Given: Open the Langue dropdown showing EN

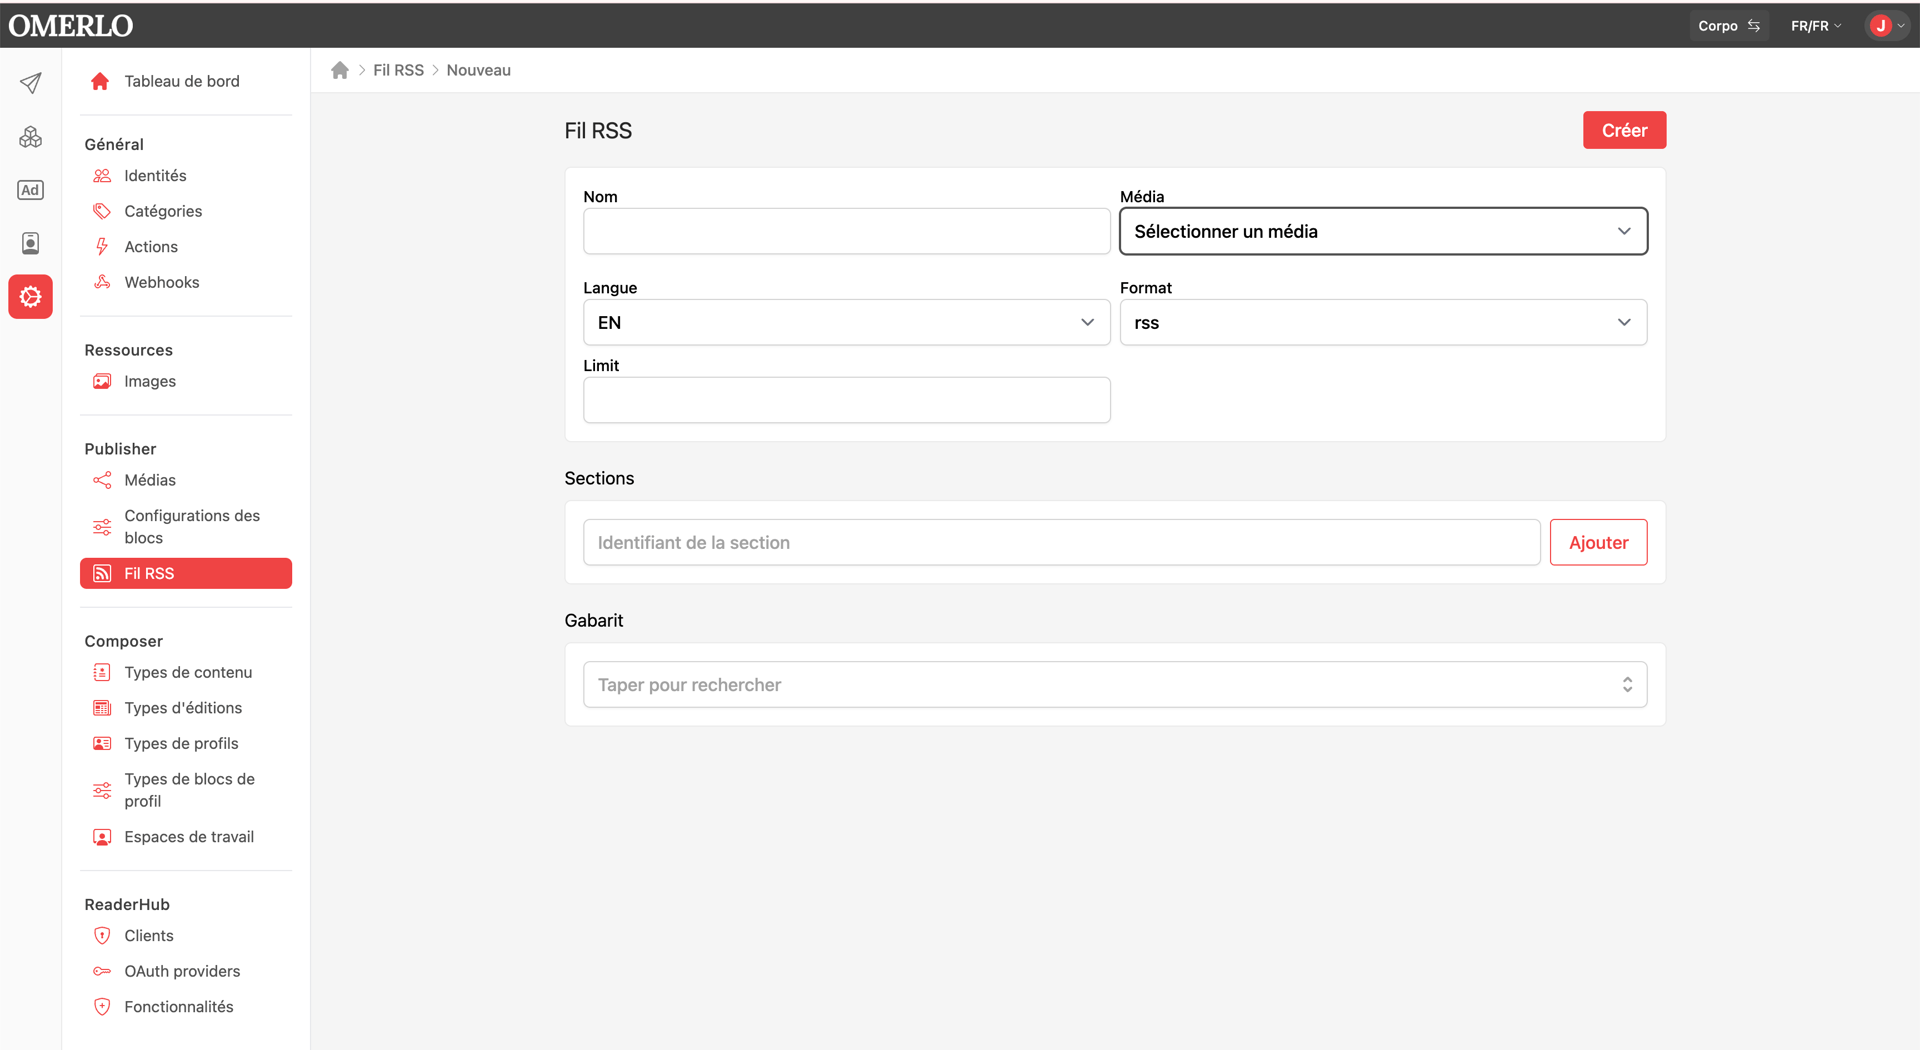Looking at the screenshot, I should point(846,322).
